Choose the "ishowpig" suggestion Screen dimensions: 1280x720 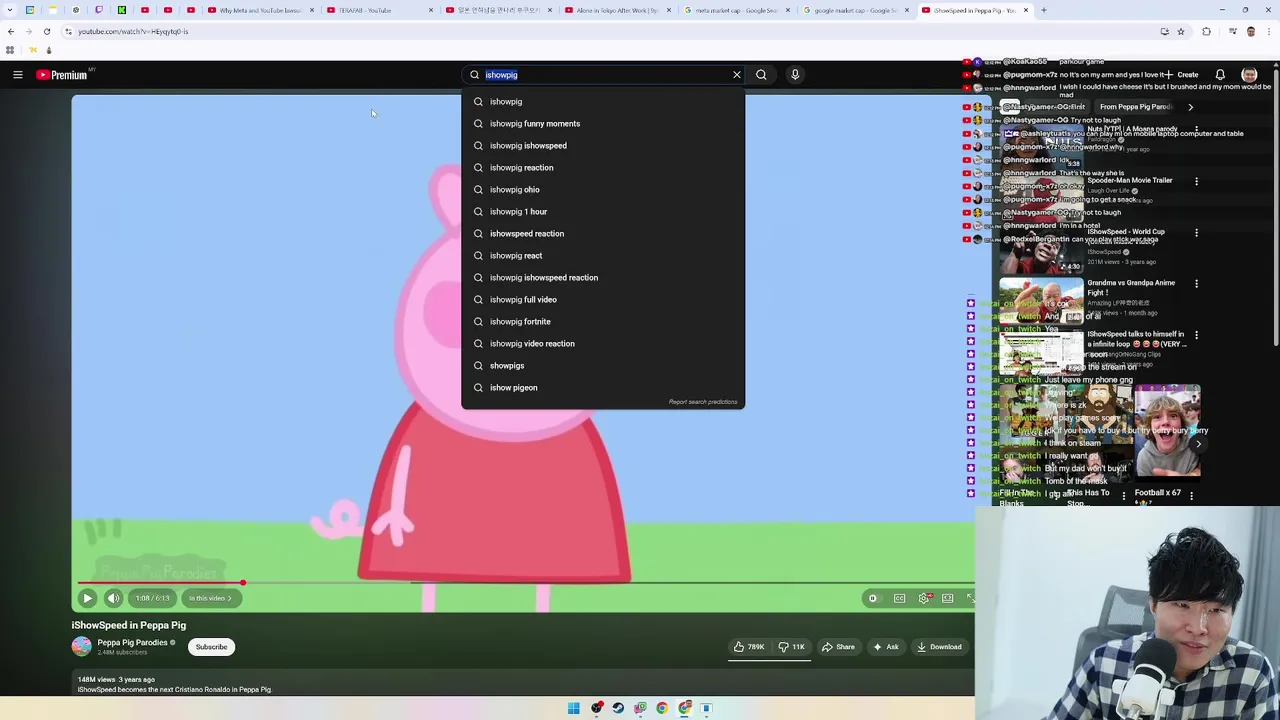pyautogui.click(x=603, y=102)
